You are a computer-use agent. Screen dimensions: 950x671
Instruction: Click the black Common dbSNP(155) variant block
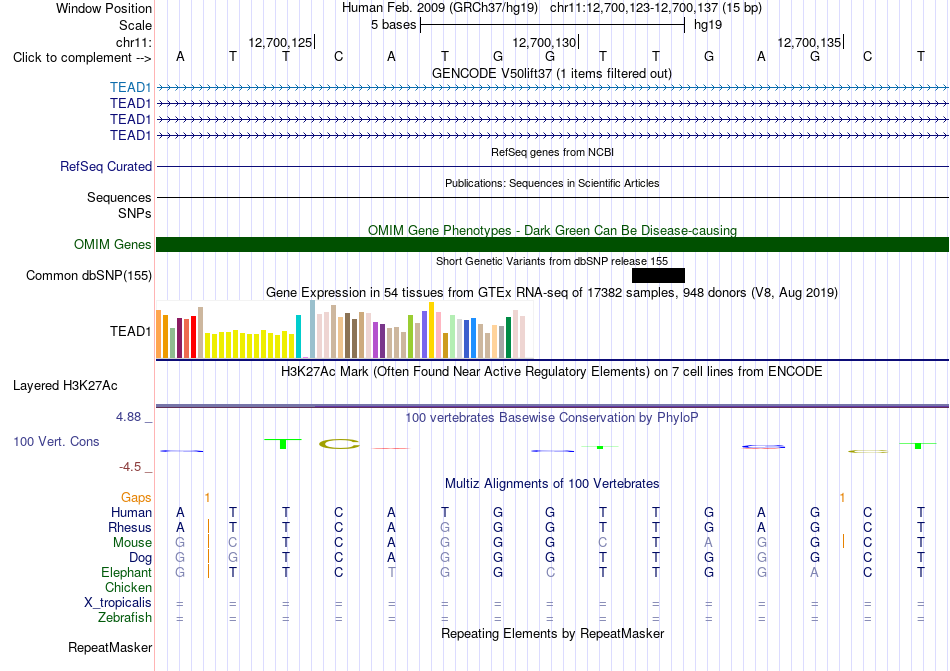[x=658, y=276]
